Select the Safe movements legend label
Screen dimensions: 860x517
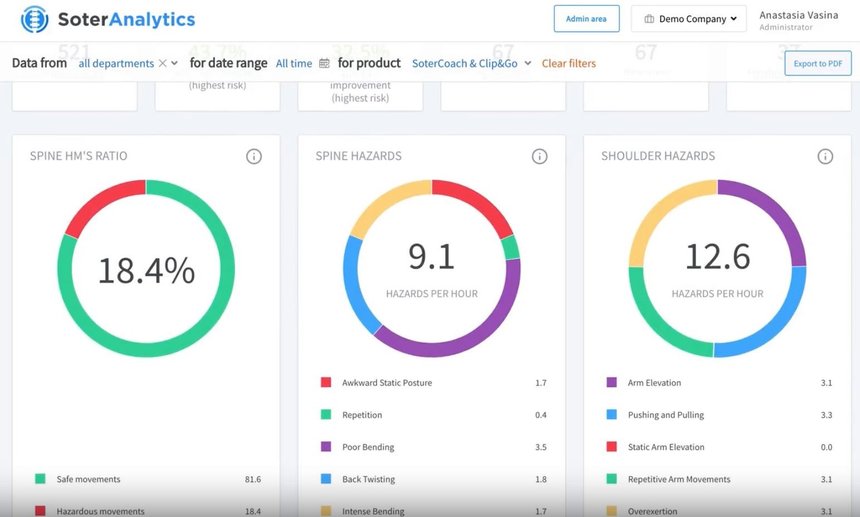click(x=88, y=479)
